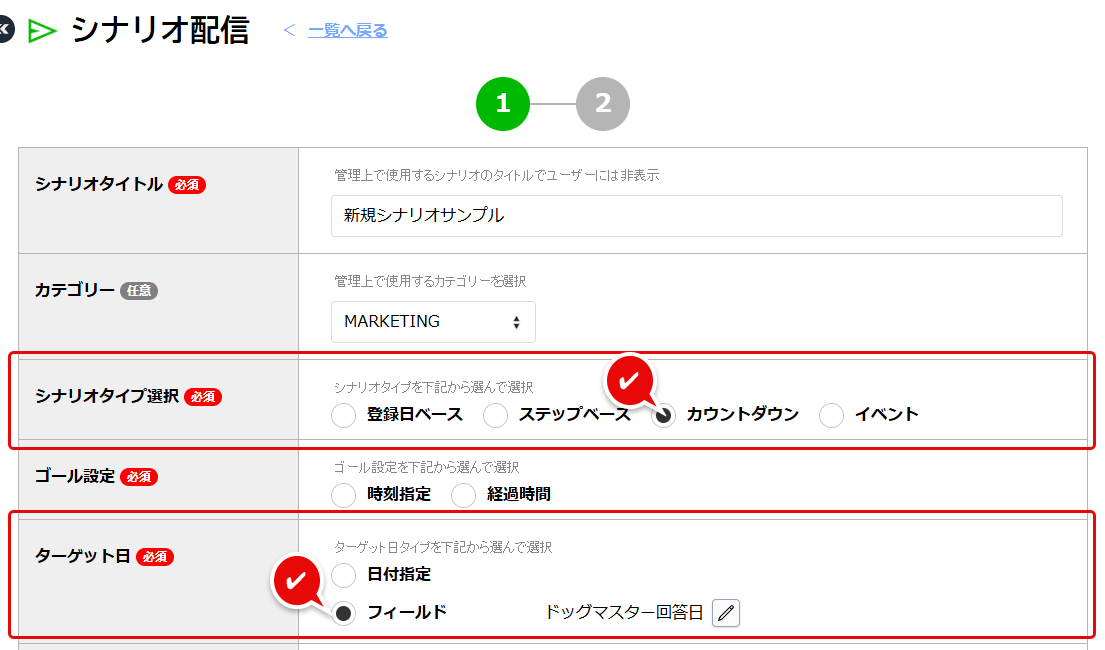
Task: Click the sidebar collapse icon at top-left
Action: tap(4, 30)
